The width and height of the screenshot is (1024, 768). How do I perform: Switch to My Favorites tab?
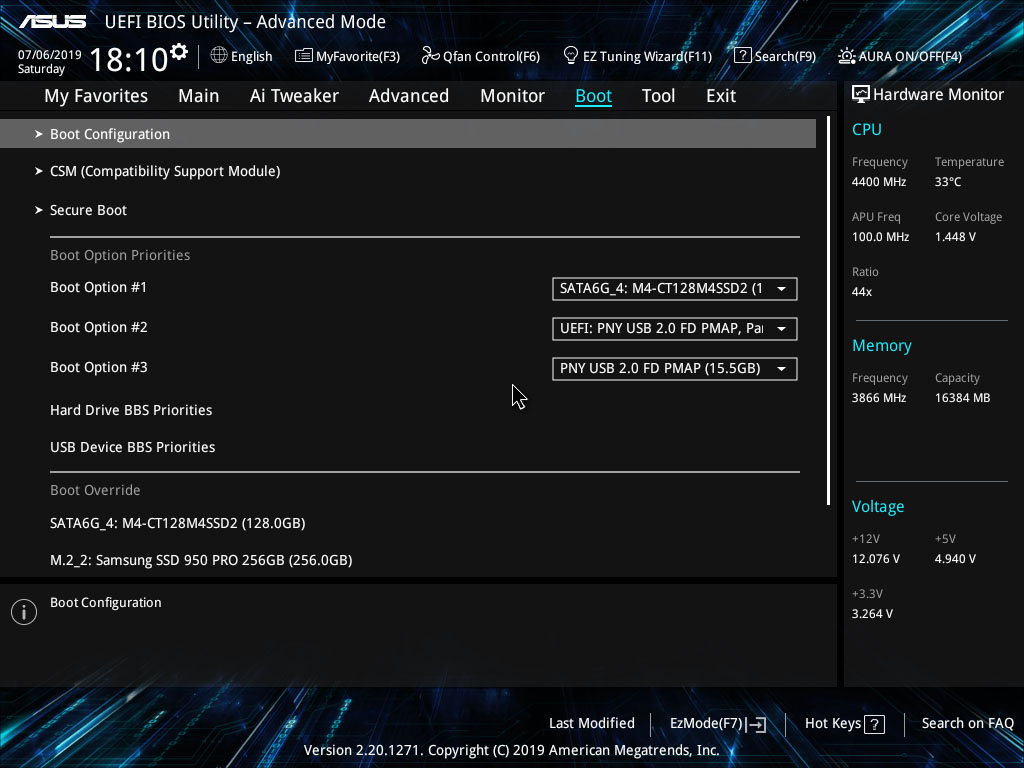click(x=96, y=96)
